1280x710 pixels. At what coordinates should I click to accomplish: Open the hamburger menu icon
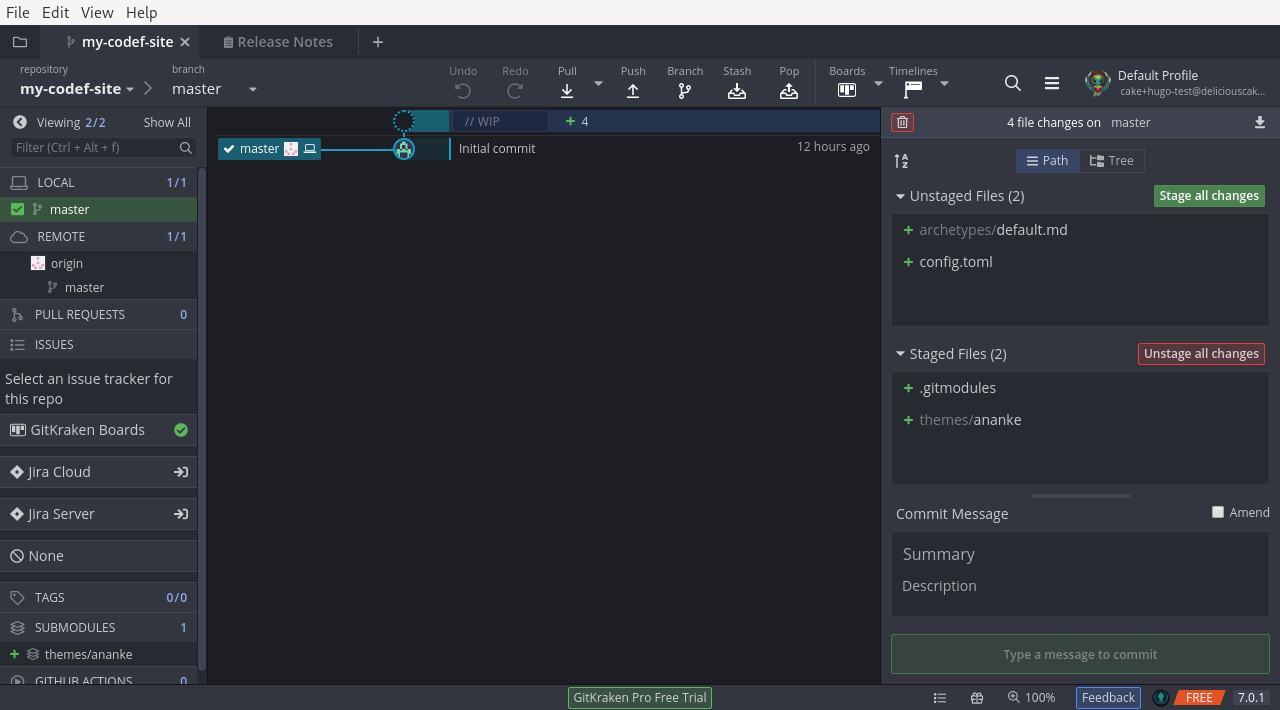click(x=1052, y=83)
